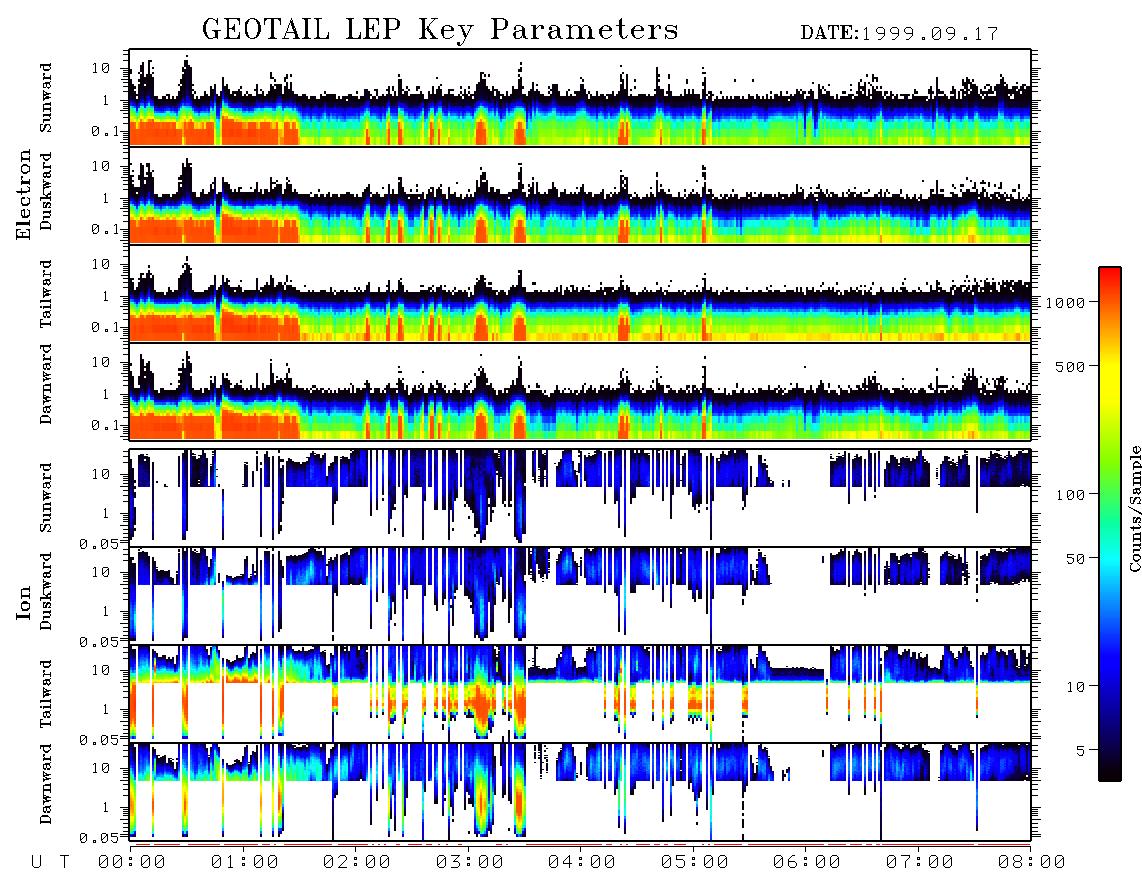This screenshot has width=1142, height=880.
Task: Click the Ion Dawnward spectrogram panel
Action: tap(580, 791)
